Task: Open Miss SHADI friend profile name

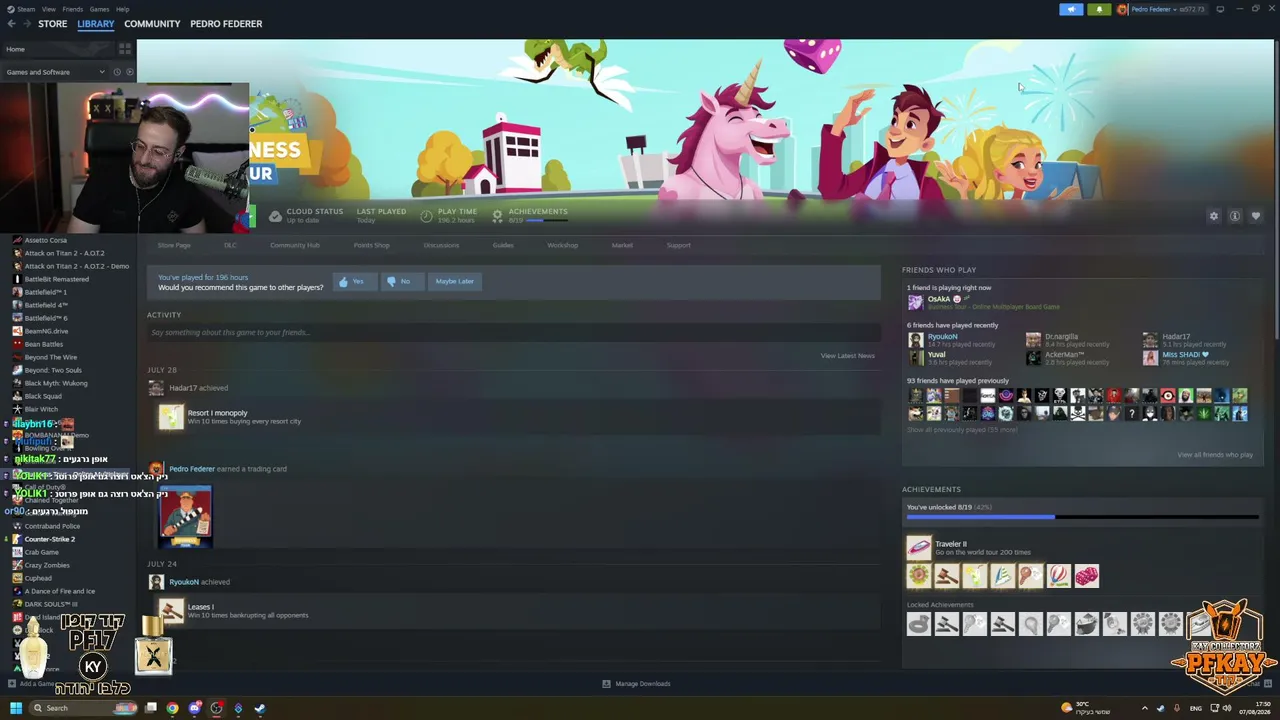Action: [x=1185, y=354]
